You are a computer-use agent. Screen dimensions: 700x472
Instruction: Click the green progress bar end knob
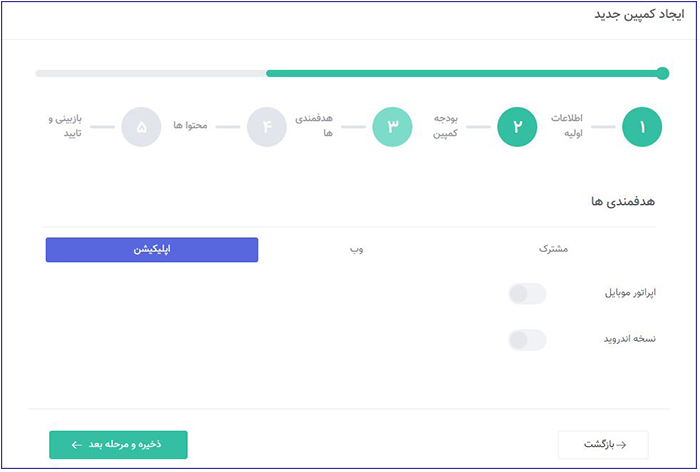click(x=662, y=73)
